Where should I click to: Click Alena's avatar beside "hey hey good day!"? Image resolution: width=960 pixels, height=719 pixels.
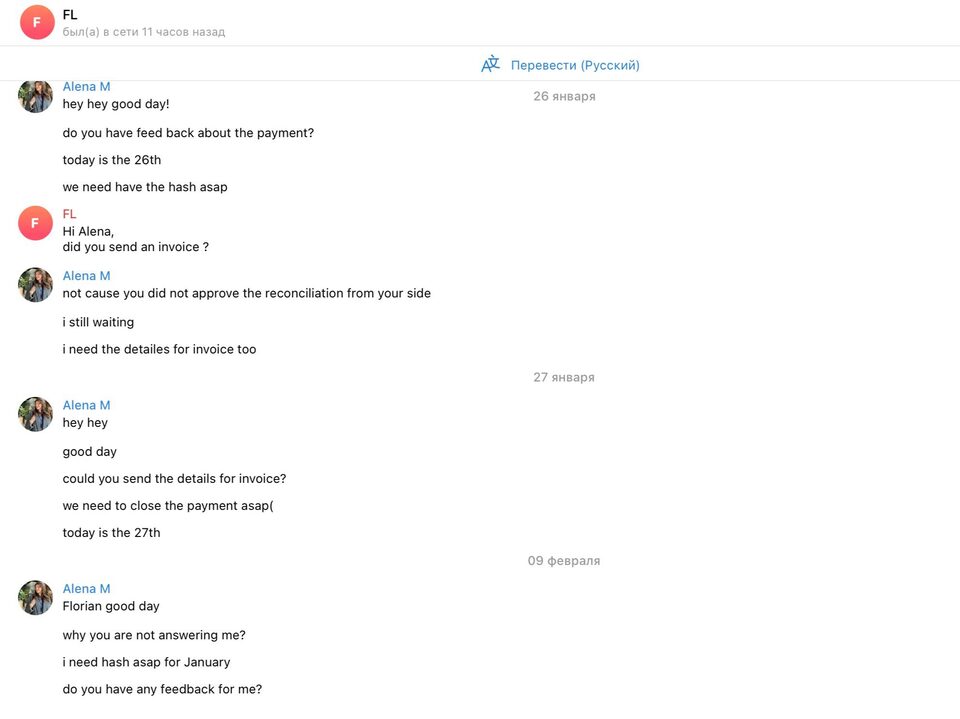click(36, 96)
